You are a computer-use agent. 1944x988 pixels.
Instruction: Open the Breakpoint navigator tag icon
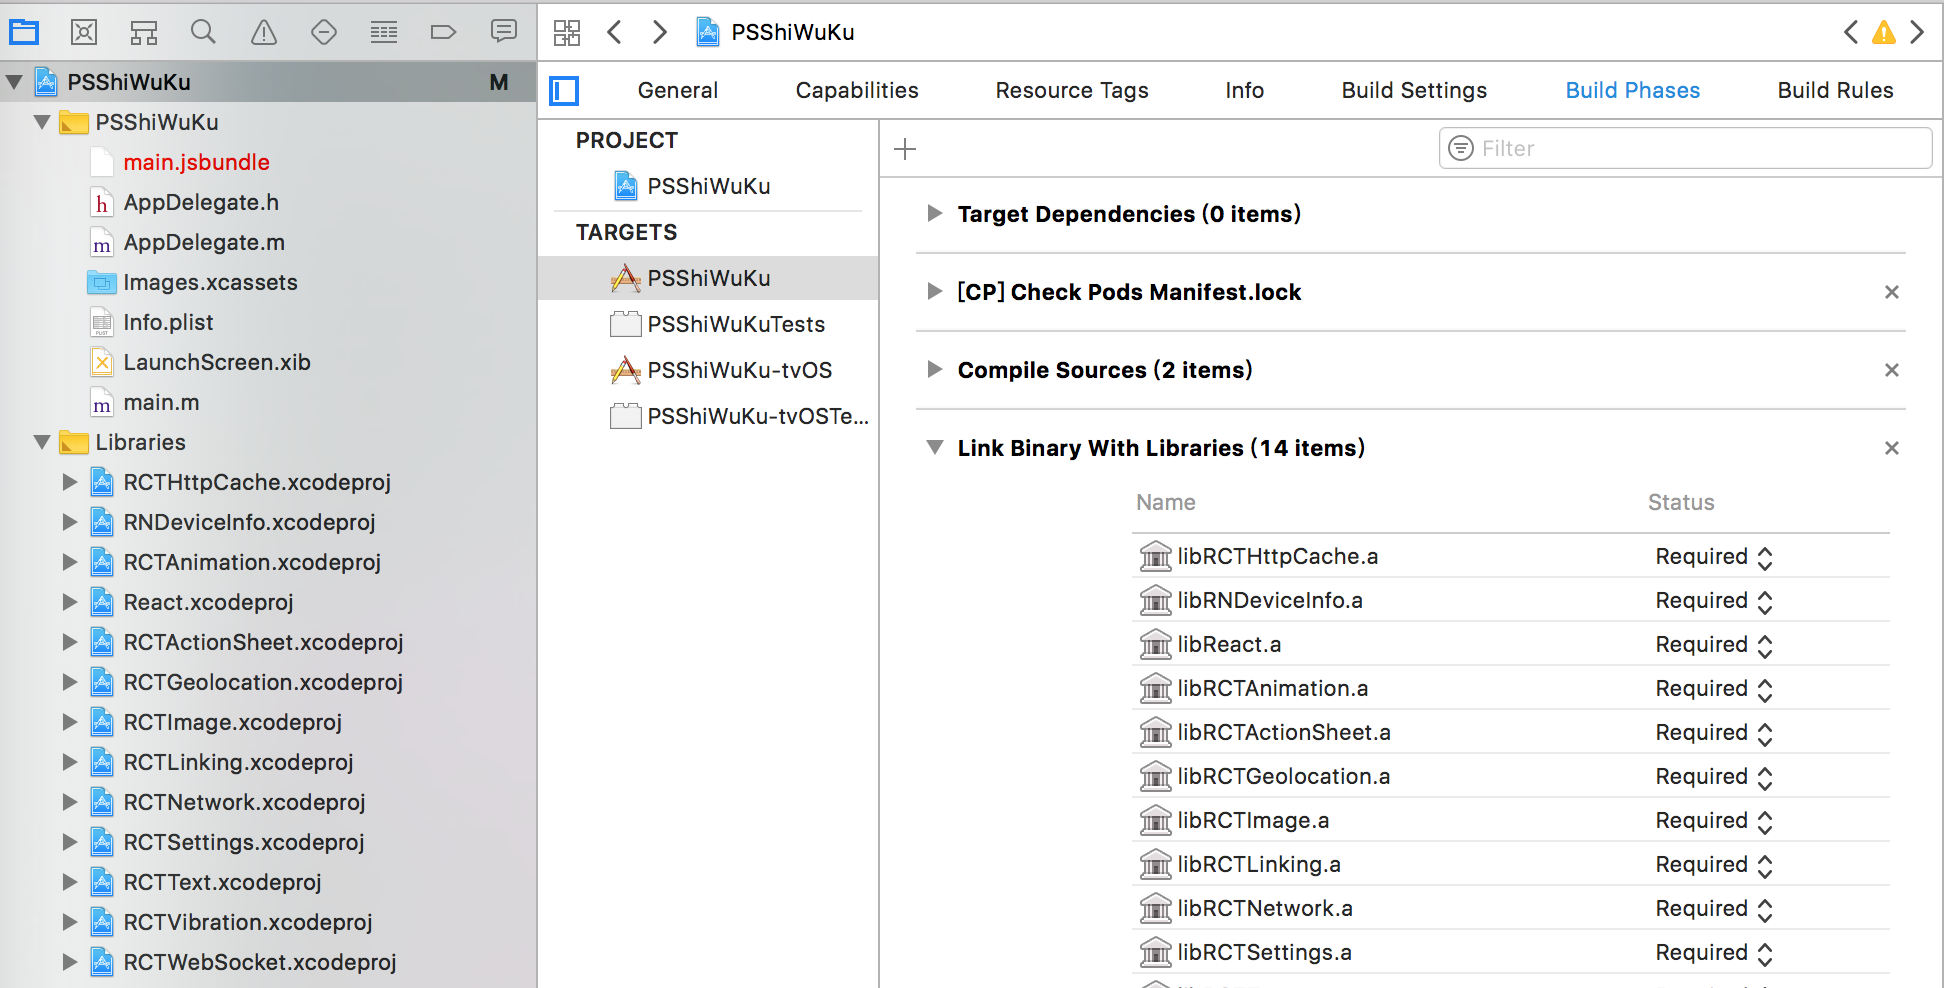pos(444,32)
